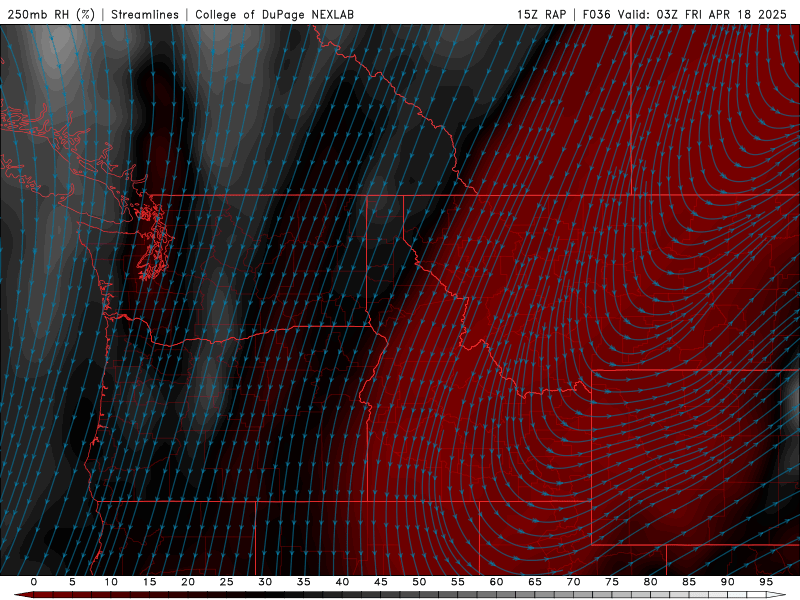Click the "35" tick label on the colorbar

(x=304, y=582)
